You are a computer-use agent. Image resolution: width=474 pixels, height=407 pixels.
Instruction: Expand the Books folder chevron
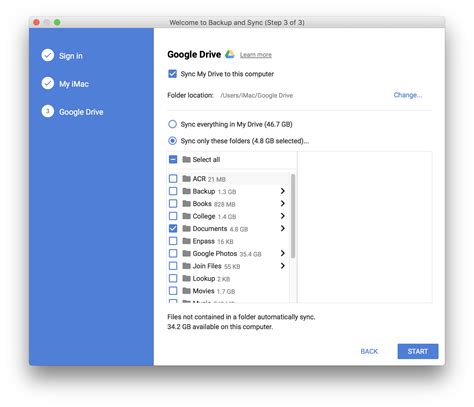coord(283,203)
